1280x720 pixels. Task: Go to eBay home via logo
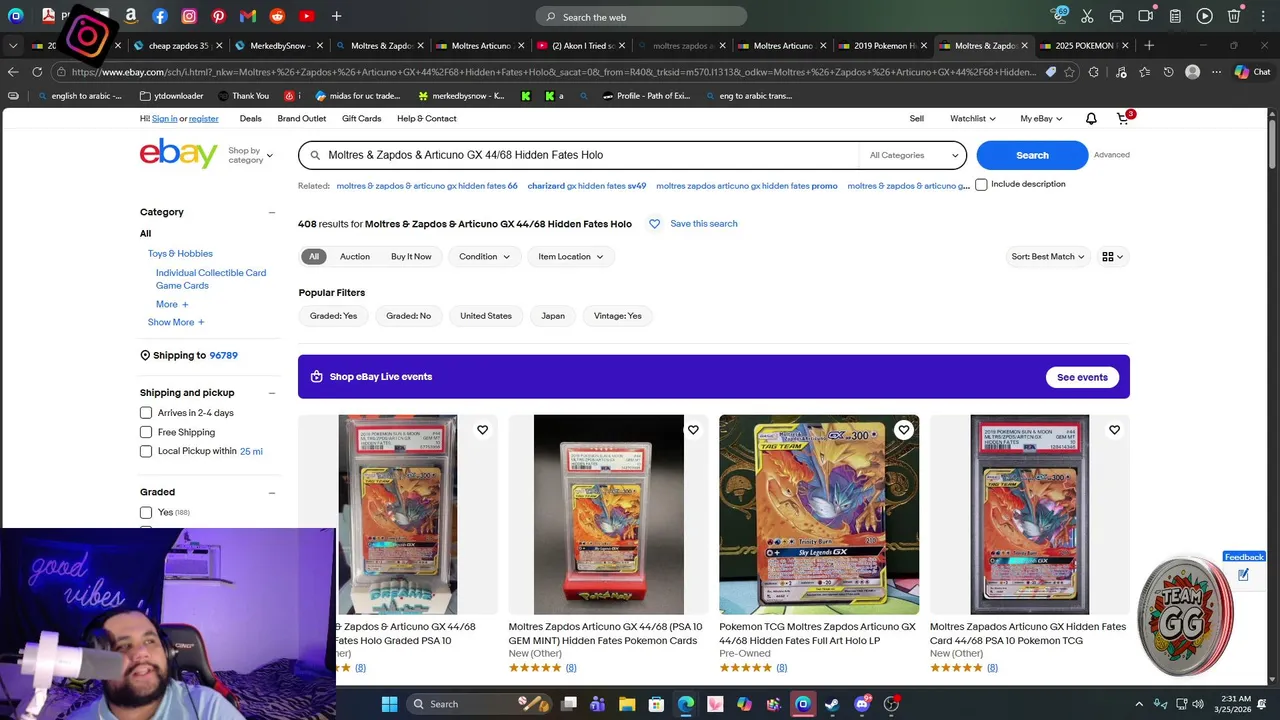(179, 154)
